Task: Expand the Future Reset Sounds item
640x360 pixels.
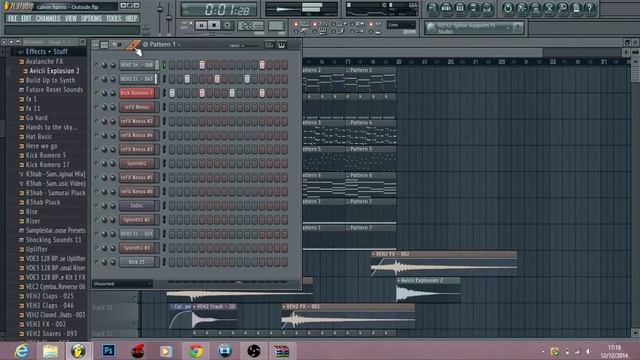Action: coord(51,90)
